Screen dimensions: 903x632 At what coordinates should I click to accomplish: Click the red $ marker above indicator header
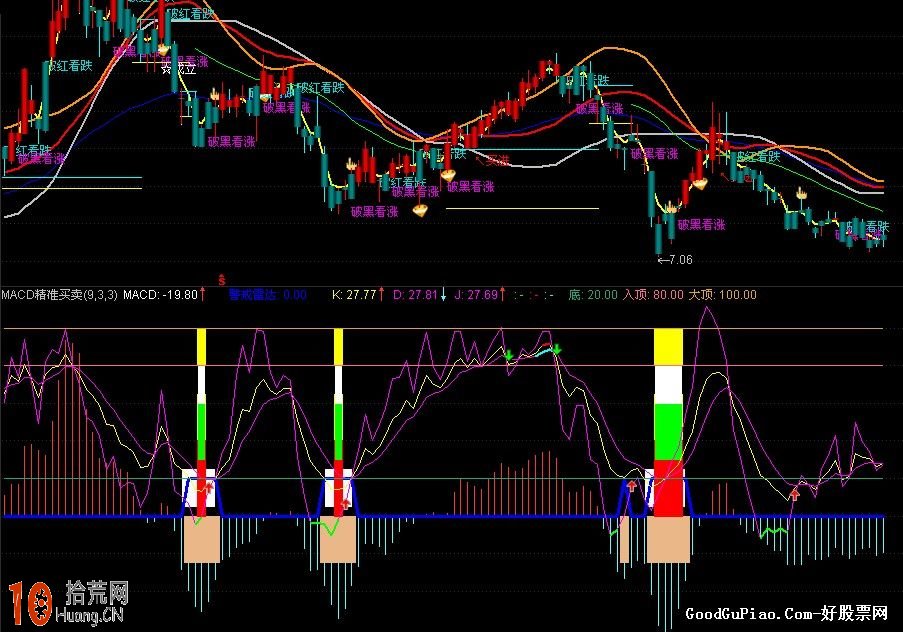pyautogui.click(x=221, y=280)
